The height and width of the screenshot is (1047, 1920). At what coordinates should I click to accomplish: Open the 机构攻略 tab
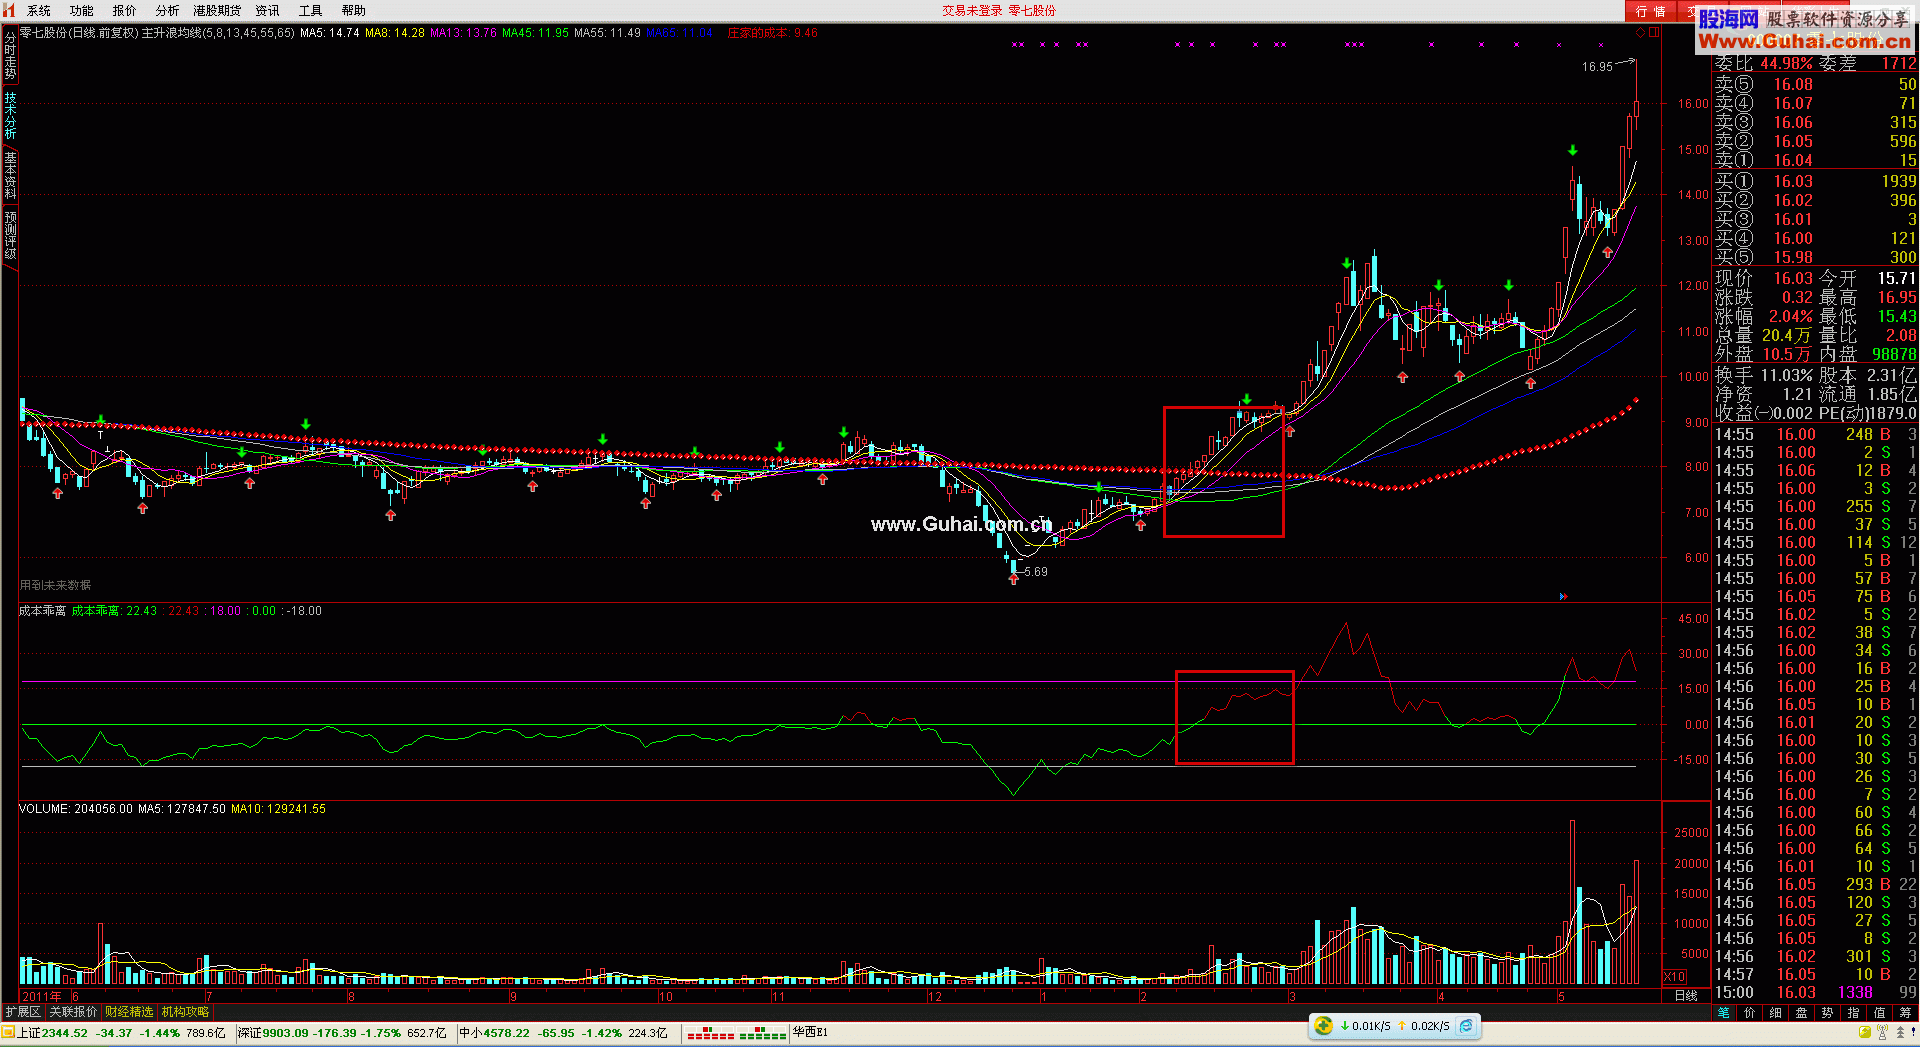point(186,1012)
